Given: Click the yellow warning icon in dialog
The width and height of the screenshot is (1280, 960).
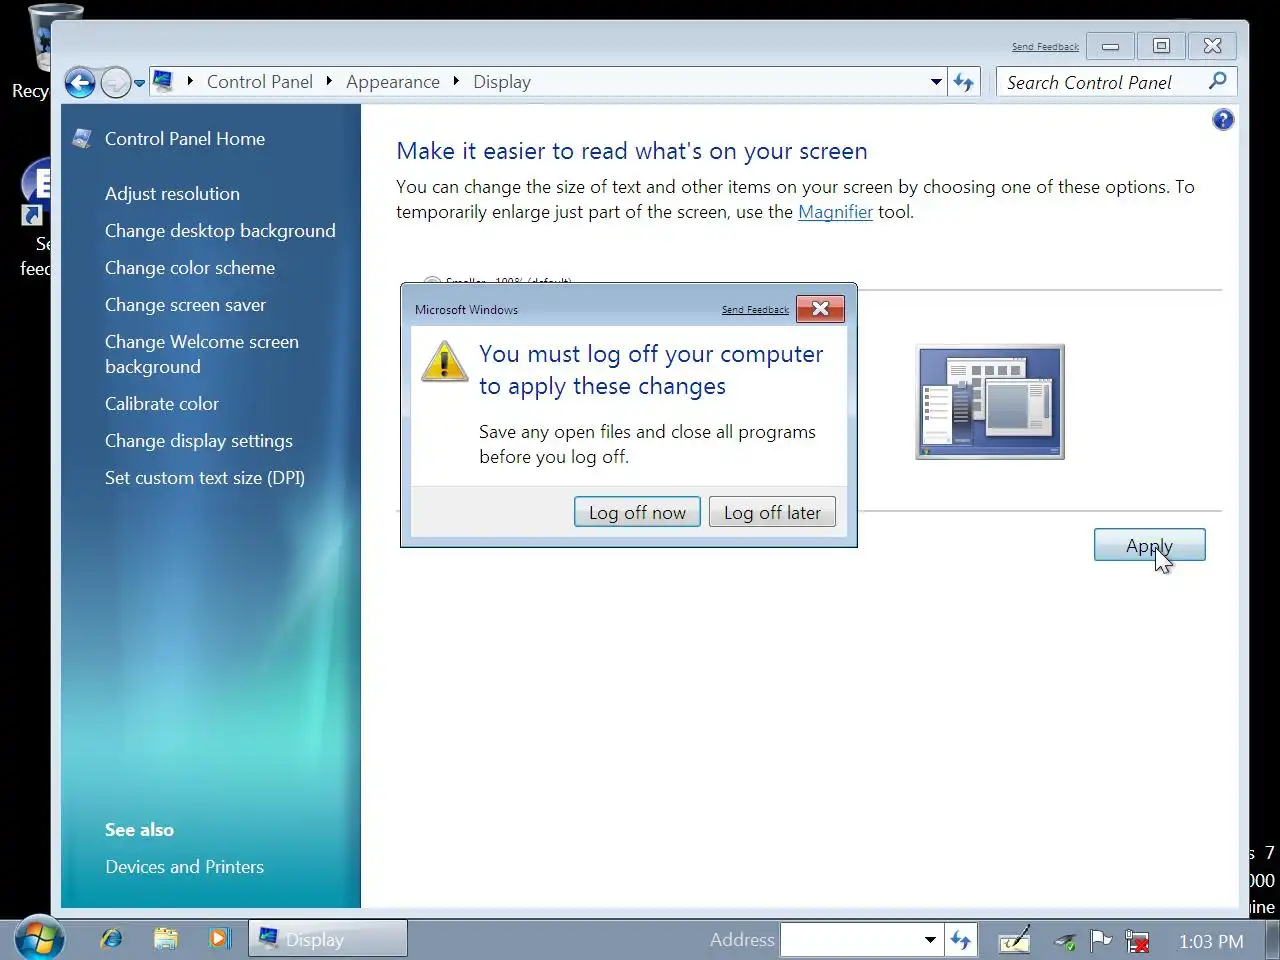Looking at the screenshot, I should [444, 361].
